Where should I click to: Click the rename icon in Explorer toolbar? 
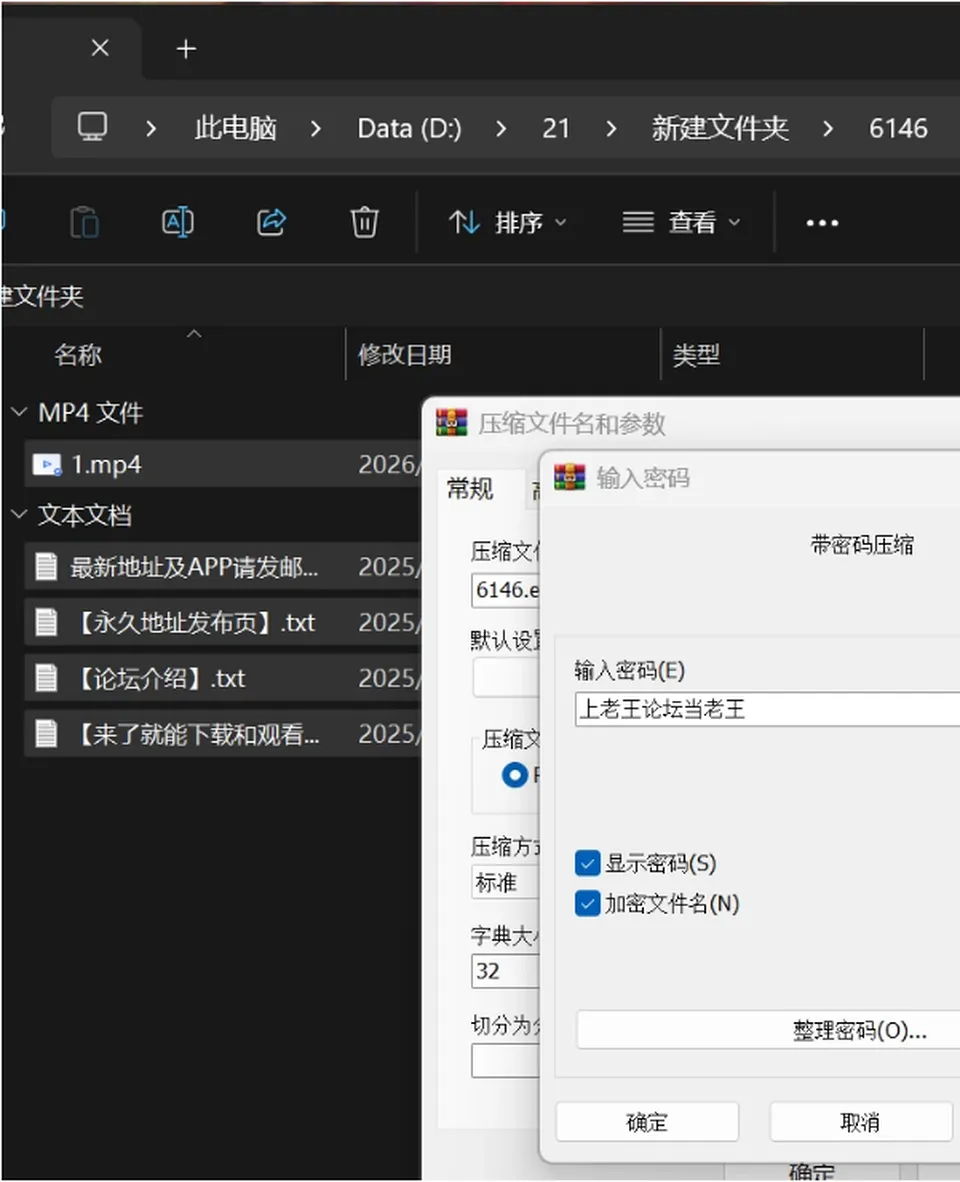tap(178, 222)
